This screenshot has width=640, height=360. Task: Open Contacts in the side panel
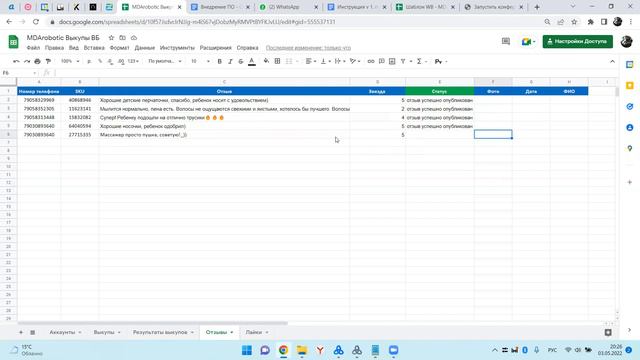629,128
